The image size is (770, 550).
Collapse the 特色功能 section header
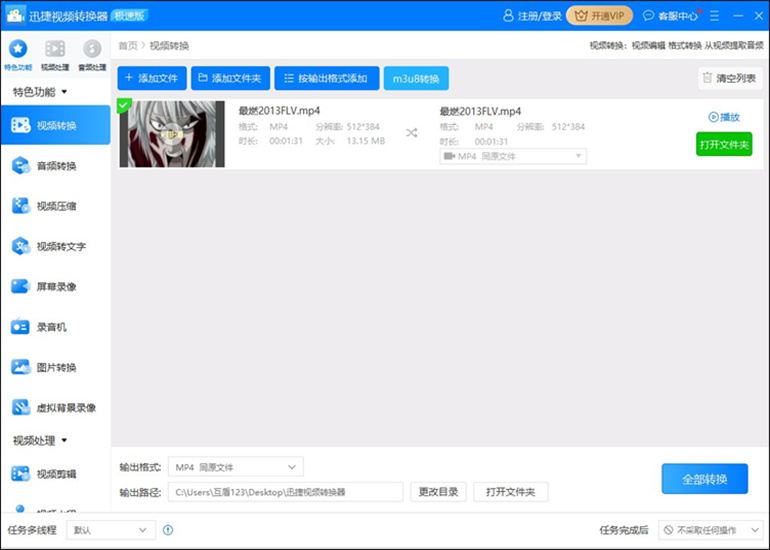[40, 92]
